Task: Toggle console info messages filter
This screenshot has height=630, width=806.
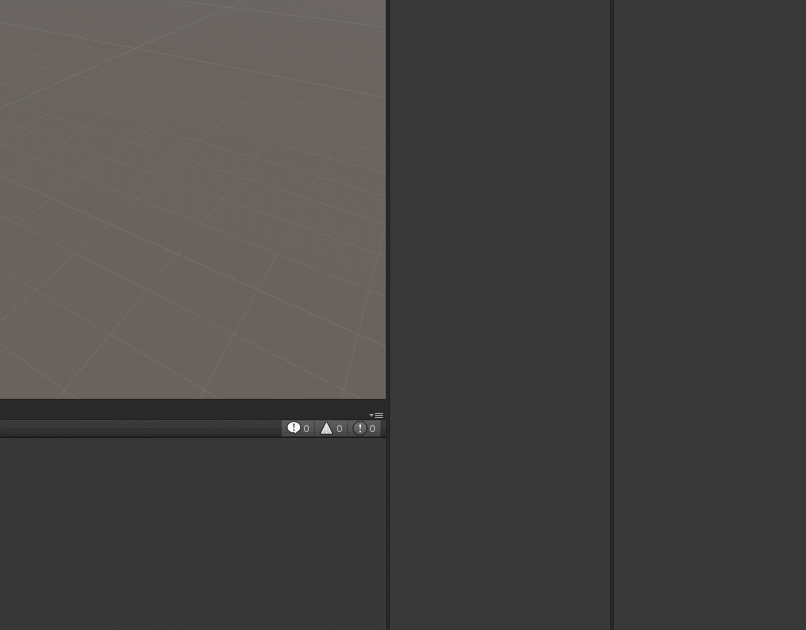Action: click(298, 428)
